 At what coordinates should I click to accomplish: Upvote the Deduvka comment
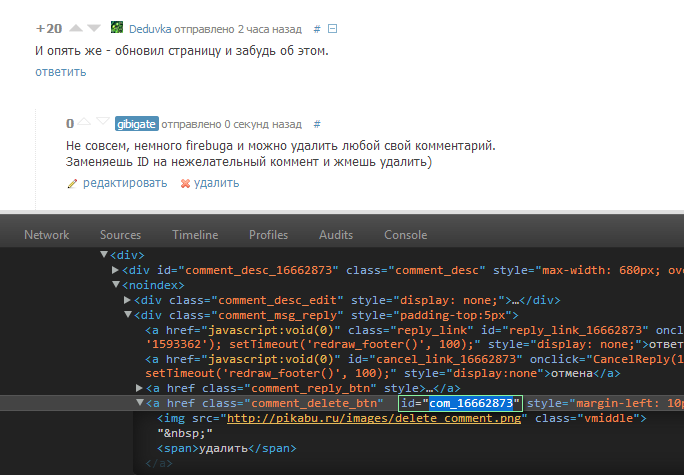coord(75,28)
